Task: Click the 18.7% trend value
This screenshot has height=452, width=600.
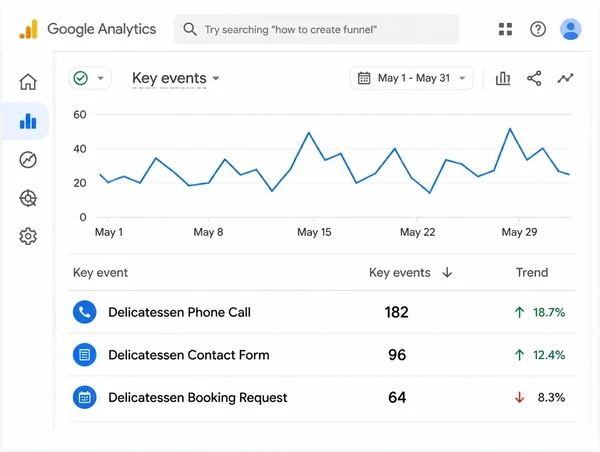Action: [549, 312]
